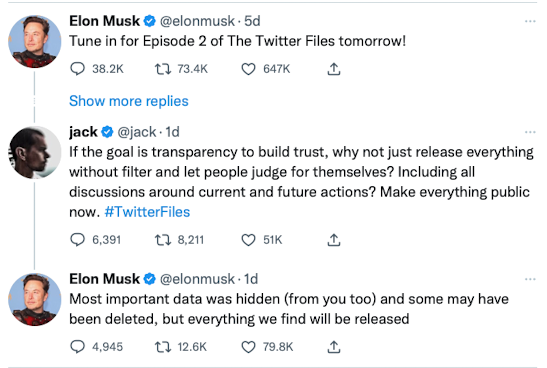View jack's profile picture

click(35, 152)
